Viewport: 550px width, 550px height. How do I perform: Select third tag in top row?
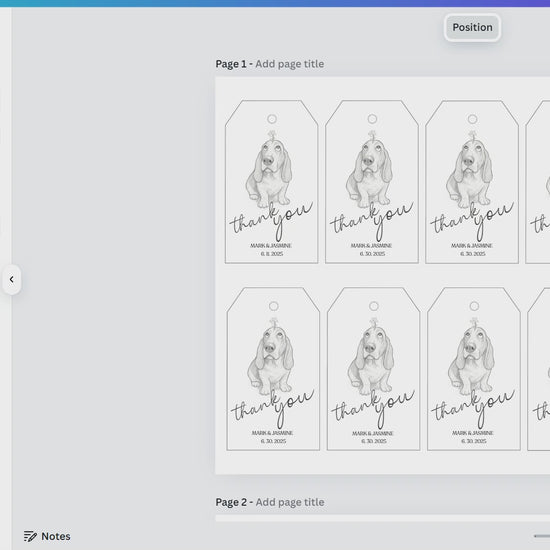472,182
